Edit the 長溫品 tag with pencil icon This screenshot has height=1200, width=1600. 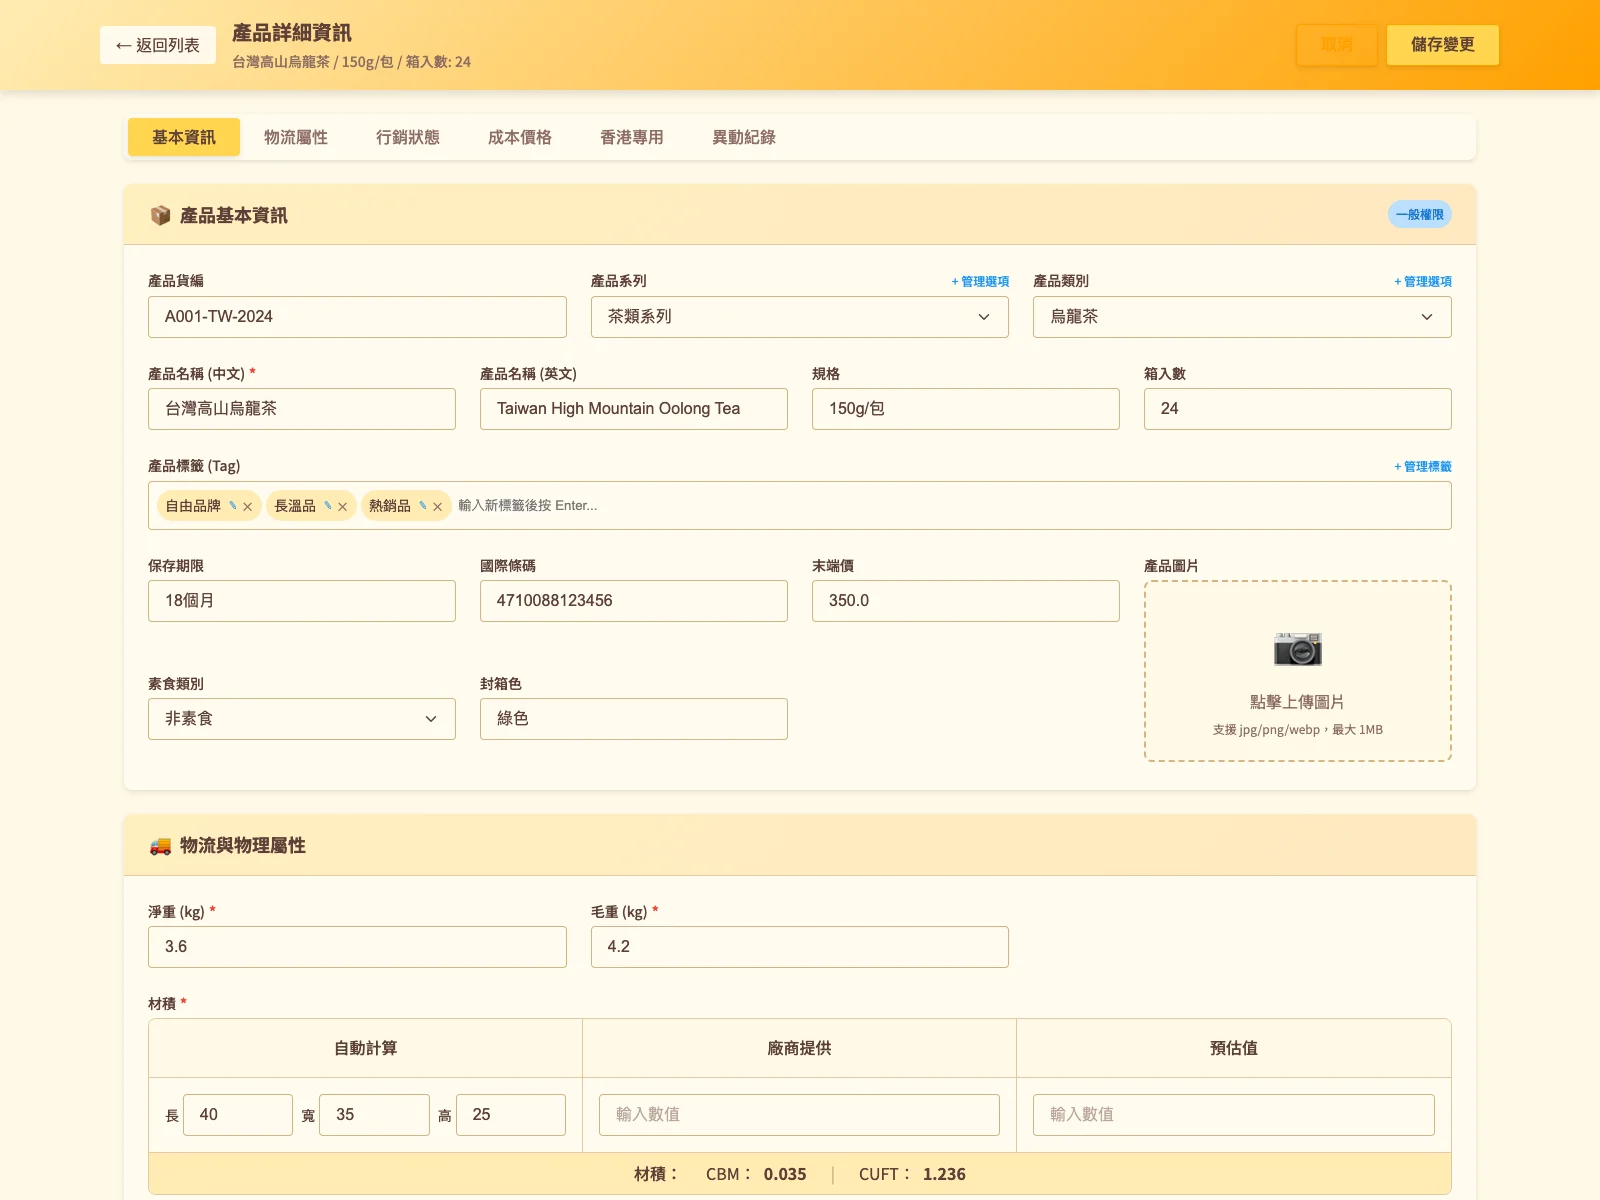pos(328,506)
